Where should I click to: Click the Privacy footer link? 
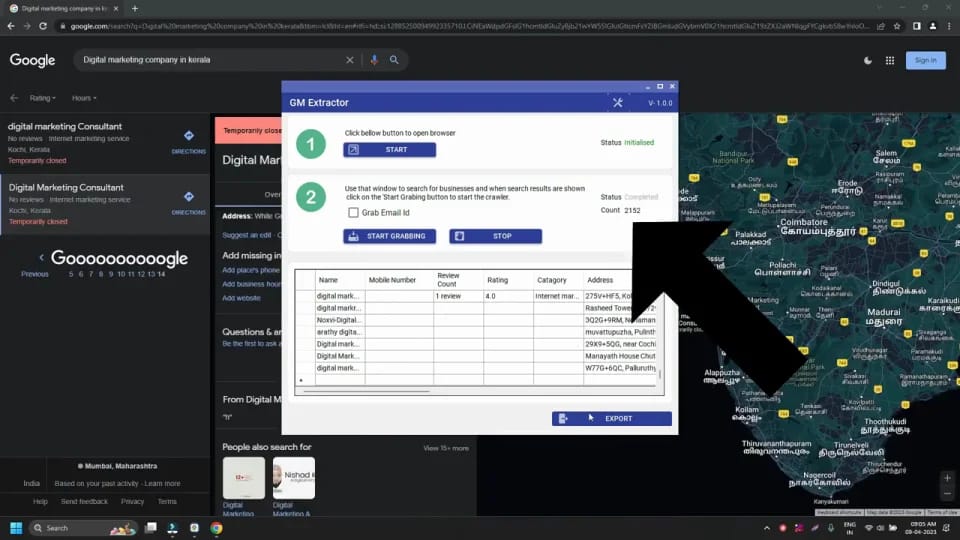click(x=132, y=501)
